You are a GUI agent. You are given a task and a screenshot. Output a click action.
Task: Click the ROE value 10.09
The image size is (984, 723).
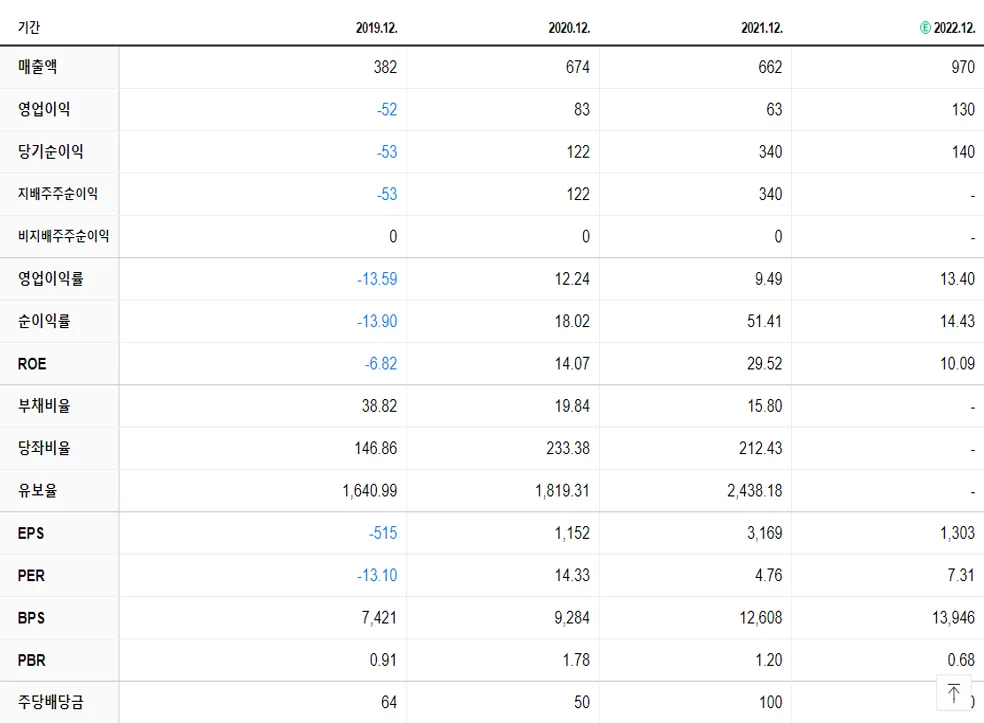pyautogui.click(x=958, y=363)
